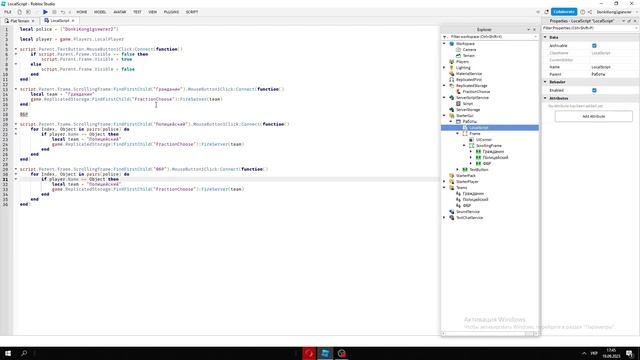The width and height of the screenshot is (640, 360).
Task: Select the SoundService icon
Action: tap(451, 212)
